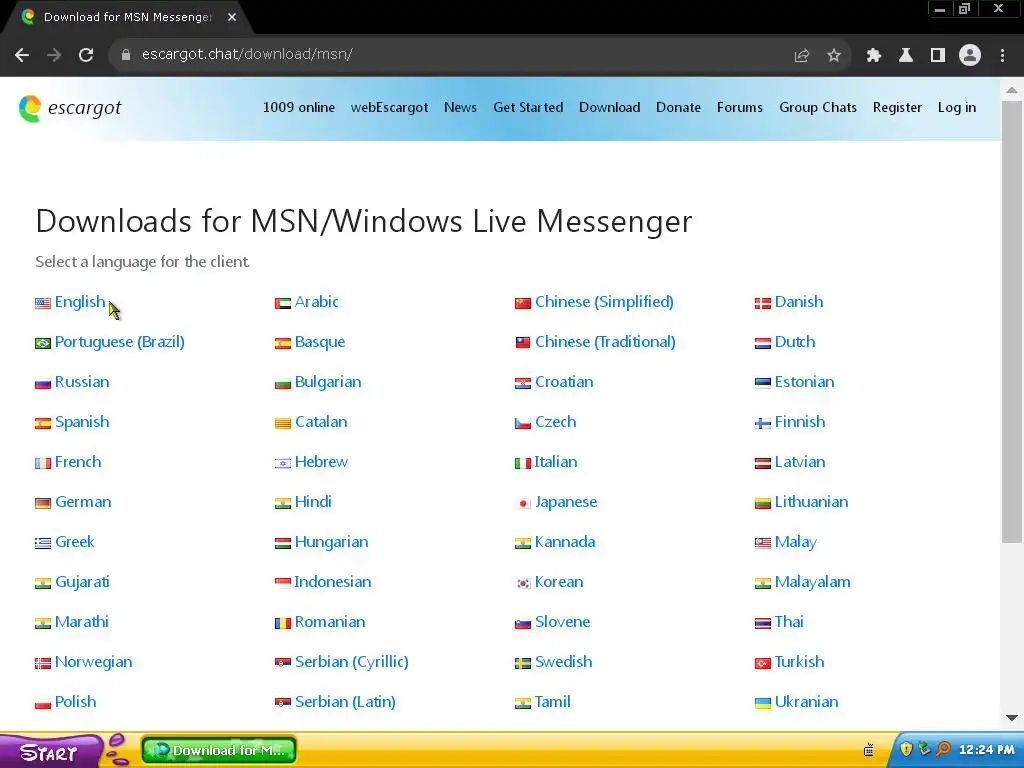Select French language download

pyautogui.click(x=78, y=462)
